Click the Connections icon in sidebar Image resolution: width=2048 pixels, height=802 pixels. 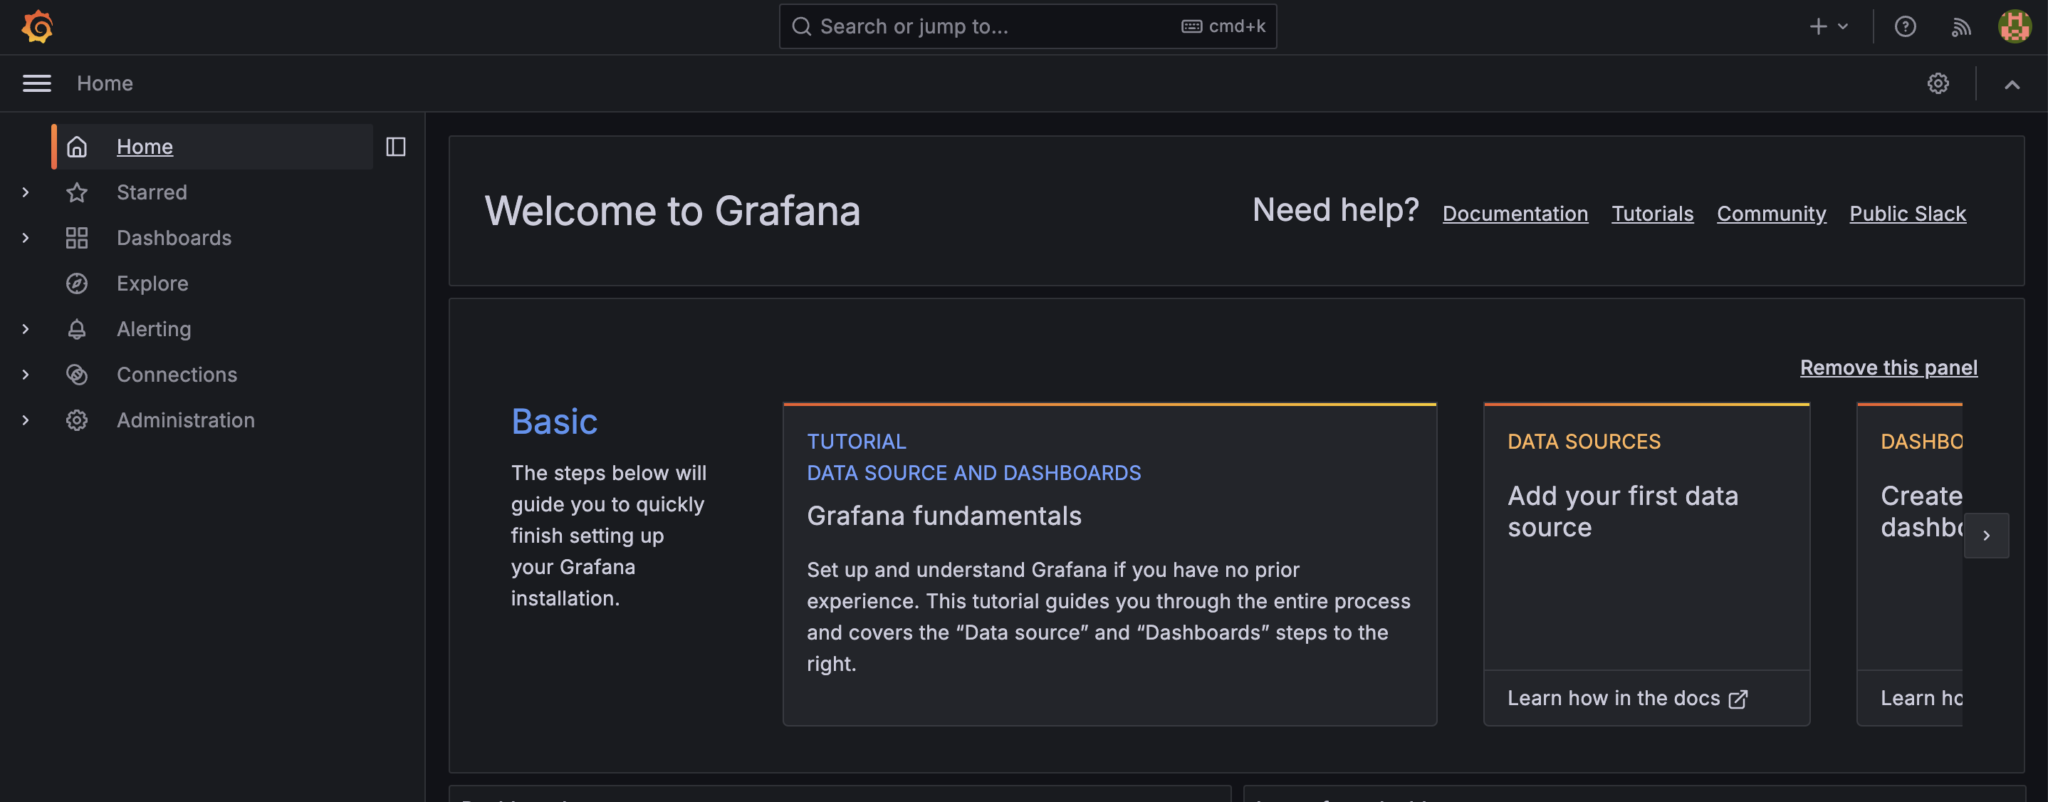point(77,374)
